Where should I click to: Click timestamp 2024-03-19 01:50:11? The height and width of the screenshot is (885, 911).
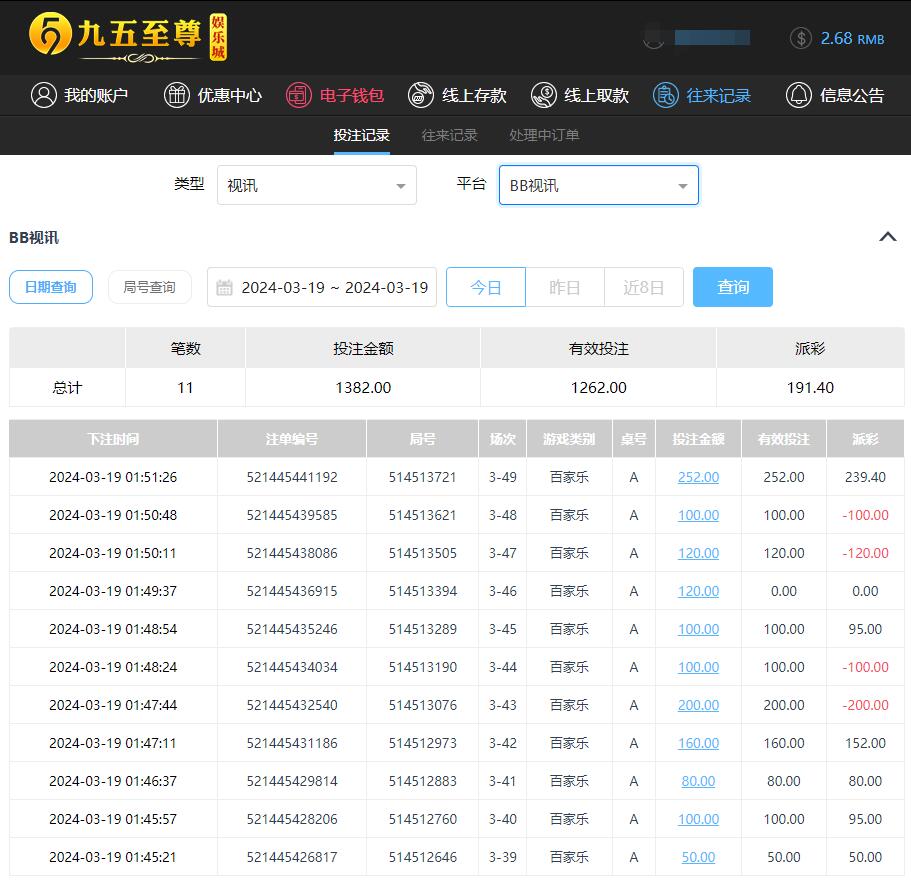(x=113, y=553)
